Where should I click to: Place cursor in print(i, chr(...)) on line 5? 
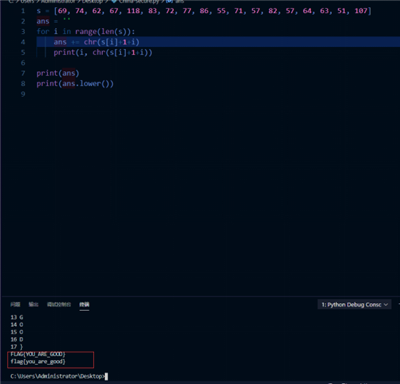[103, 52]
